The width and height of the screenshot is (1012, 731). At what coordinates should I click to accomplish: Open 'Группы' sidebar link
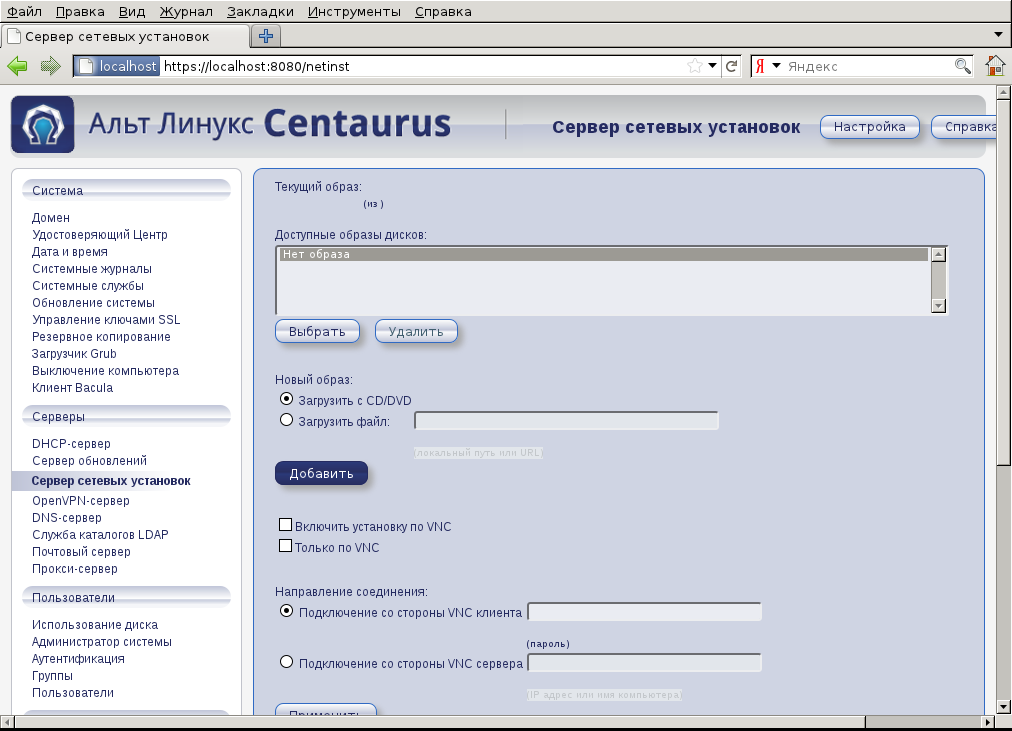point(52,676)
